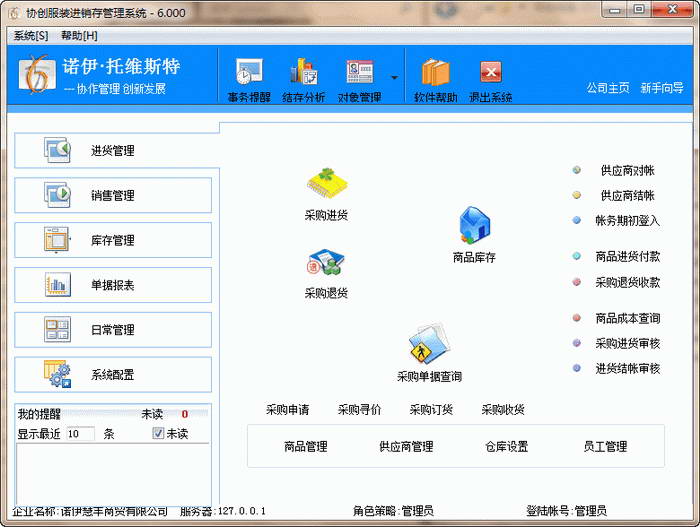Viewport: 700px width, 527px height.
Task: Click the 公司主页 link
Action: (608, 88)
